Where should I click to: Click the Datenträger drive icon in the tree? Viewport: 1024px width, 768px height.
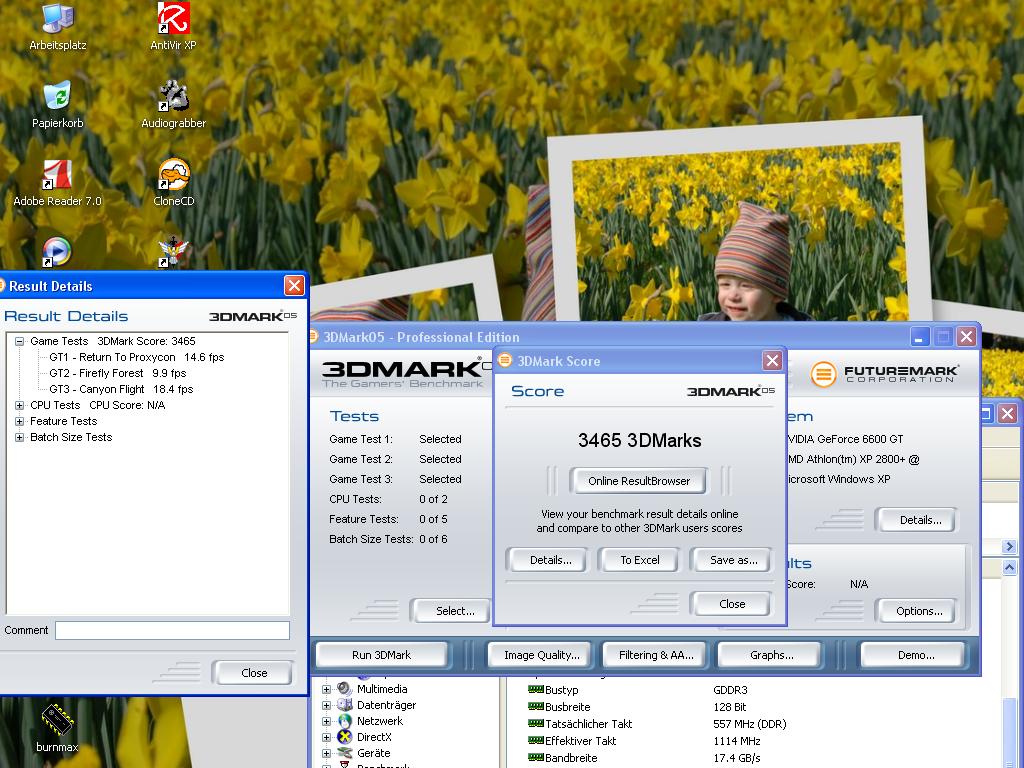click(x=344, y=705)
